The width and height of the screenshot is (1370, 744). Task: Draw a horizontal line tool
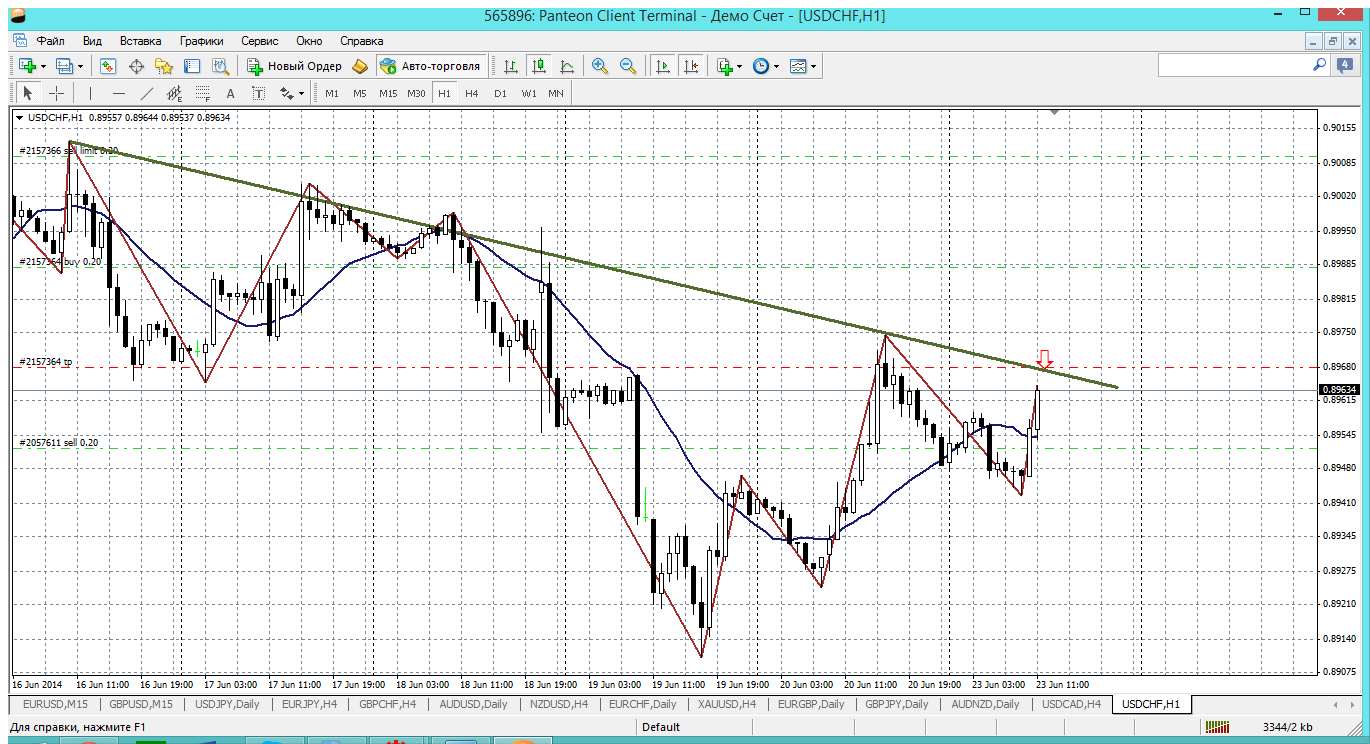click(x=119, y=93)
